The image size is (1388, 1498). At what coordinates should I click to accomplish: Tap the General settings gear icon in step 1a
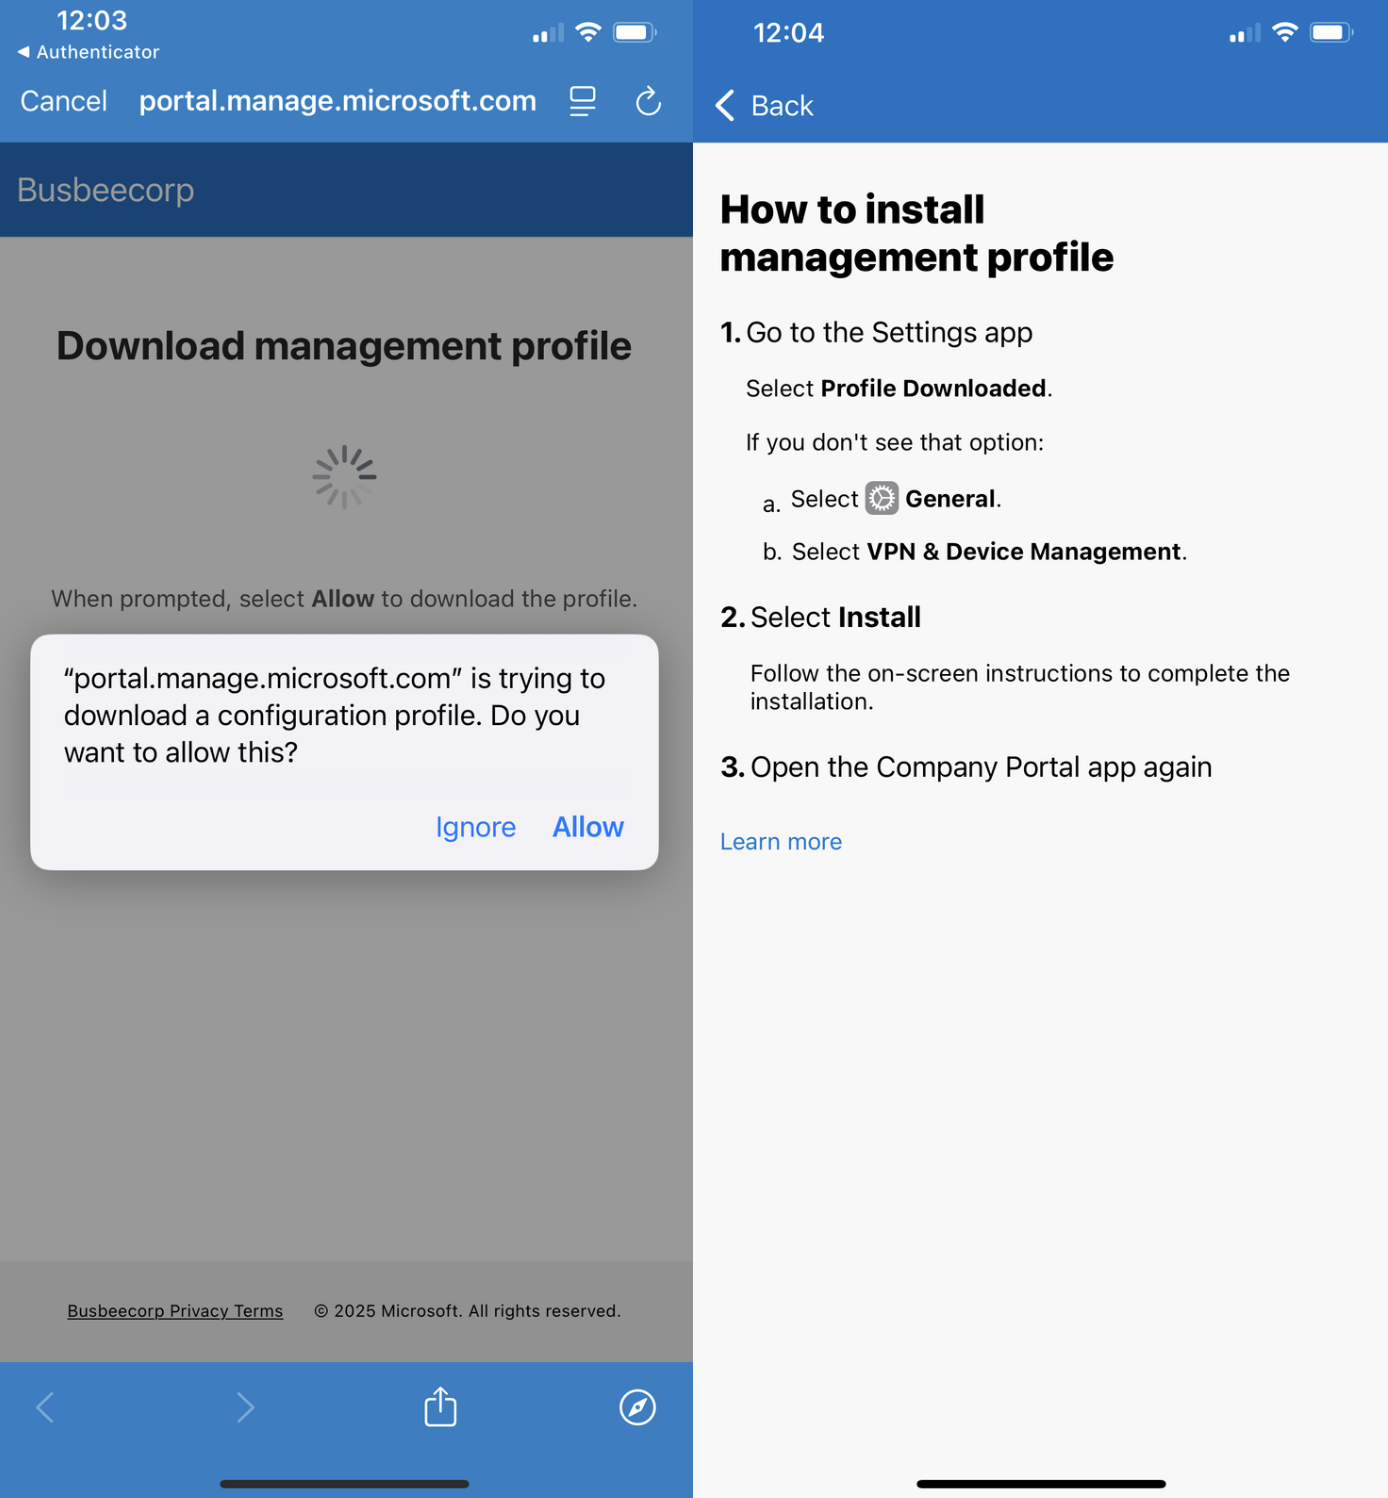[x=881, y=497]
